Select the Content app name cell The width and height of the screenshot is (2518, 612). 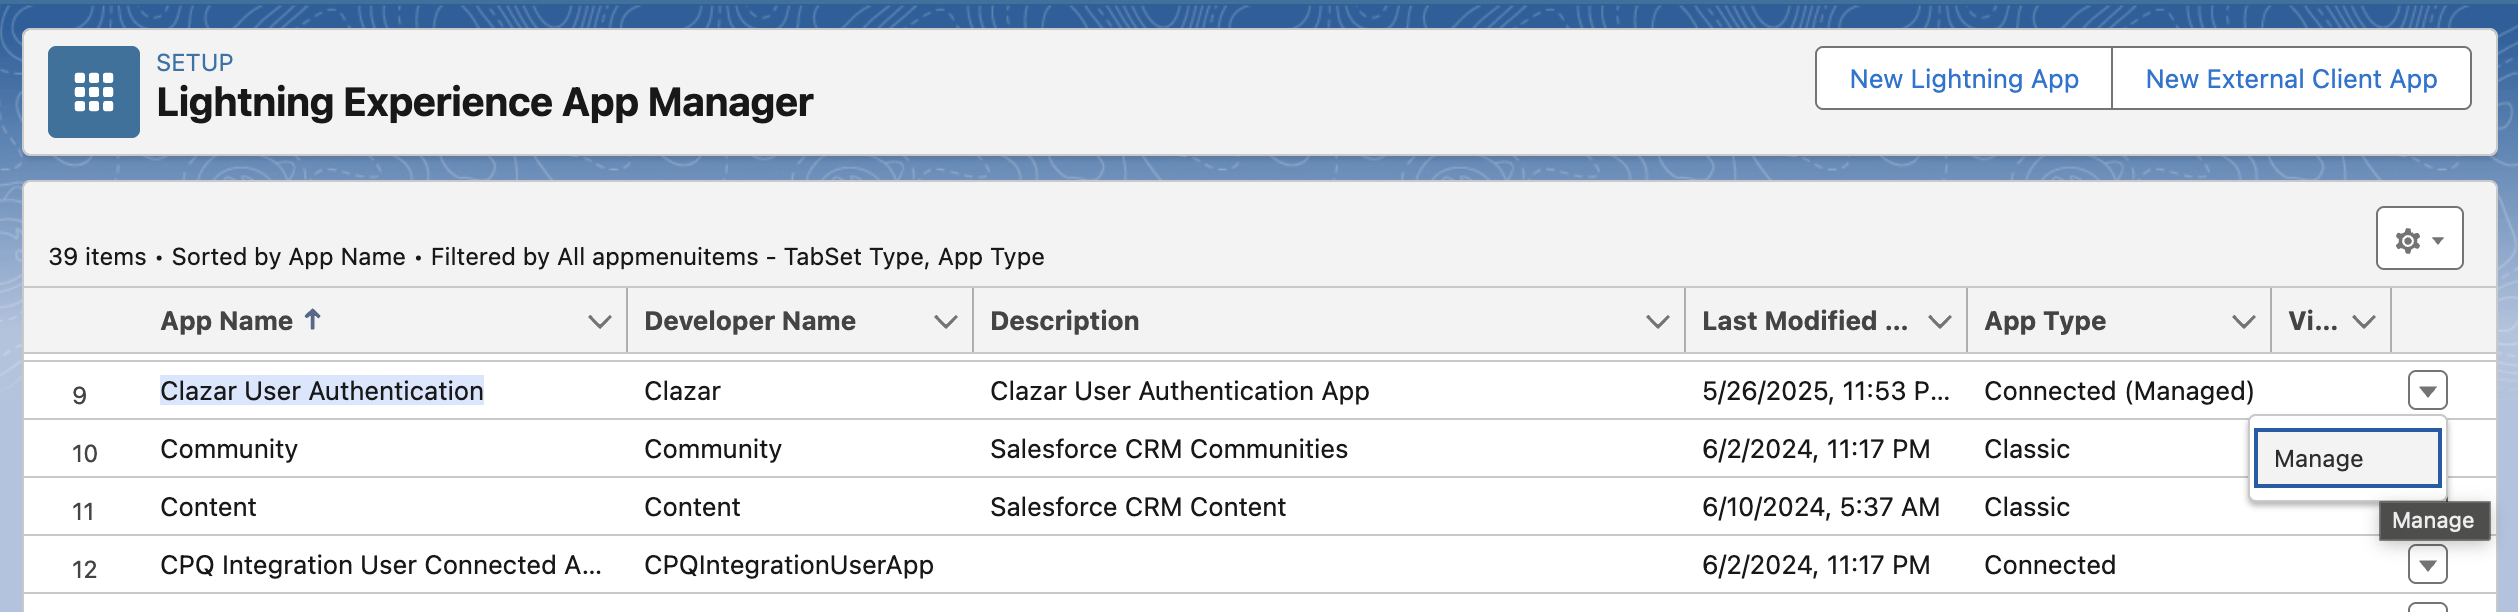(x=208, y=507)
